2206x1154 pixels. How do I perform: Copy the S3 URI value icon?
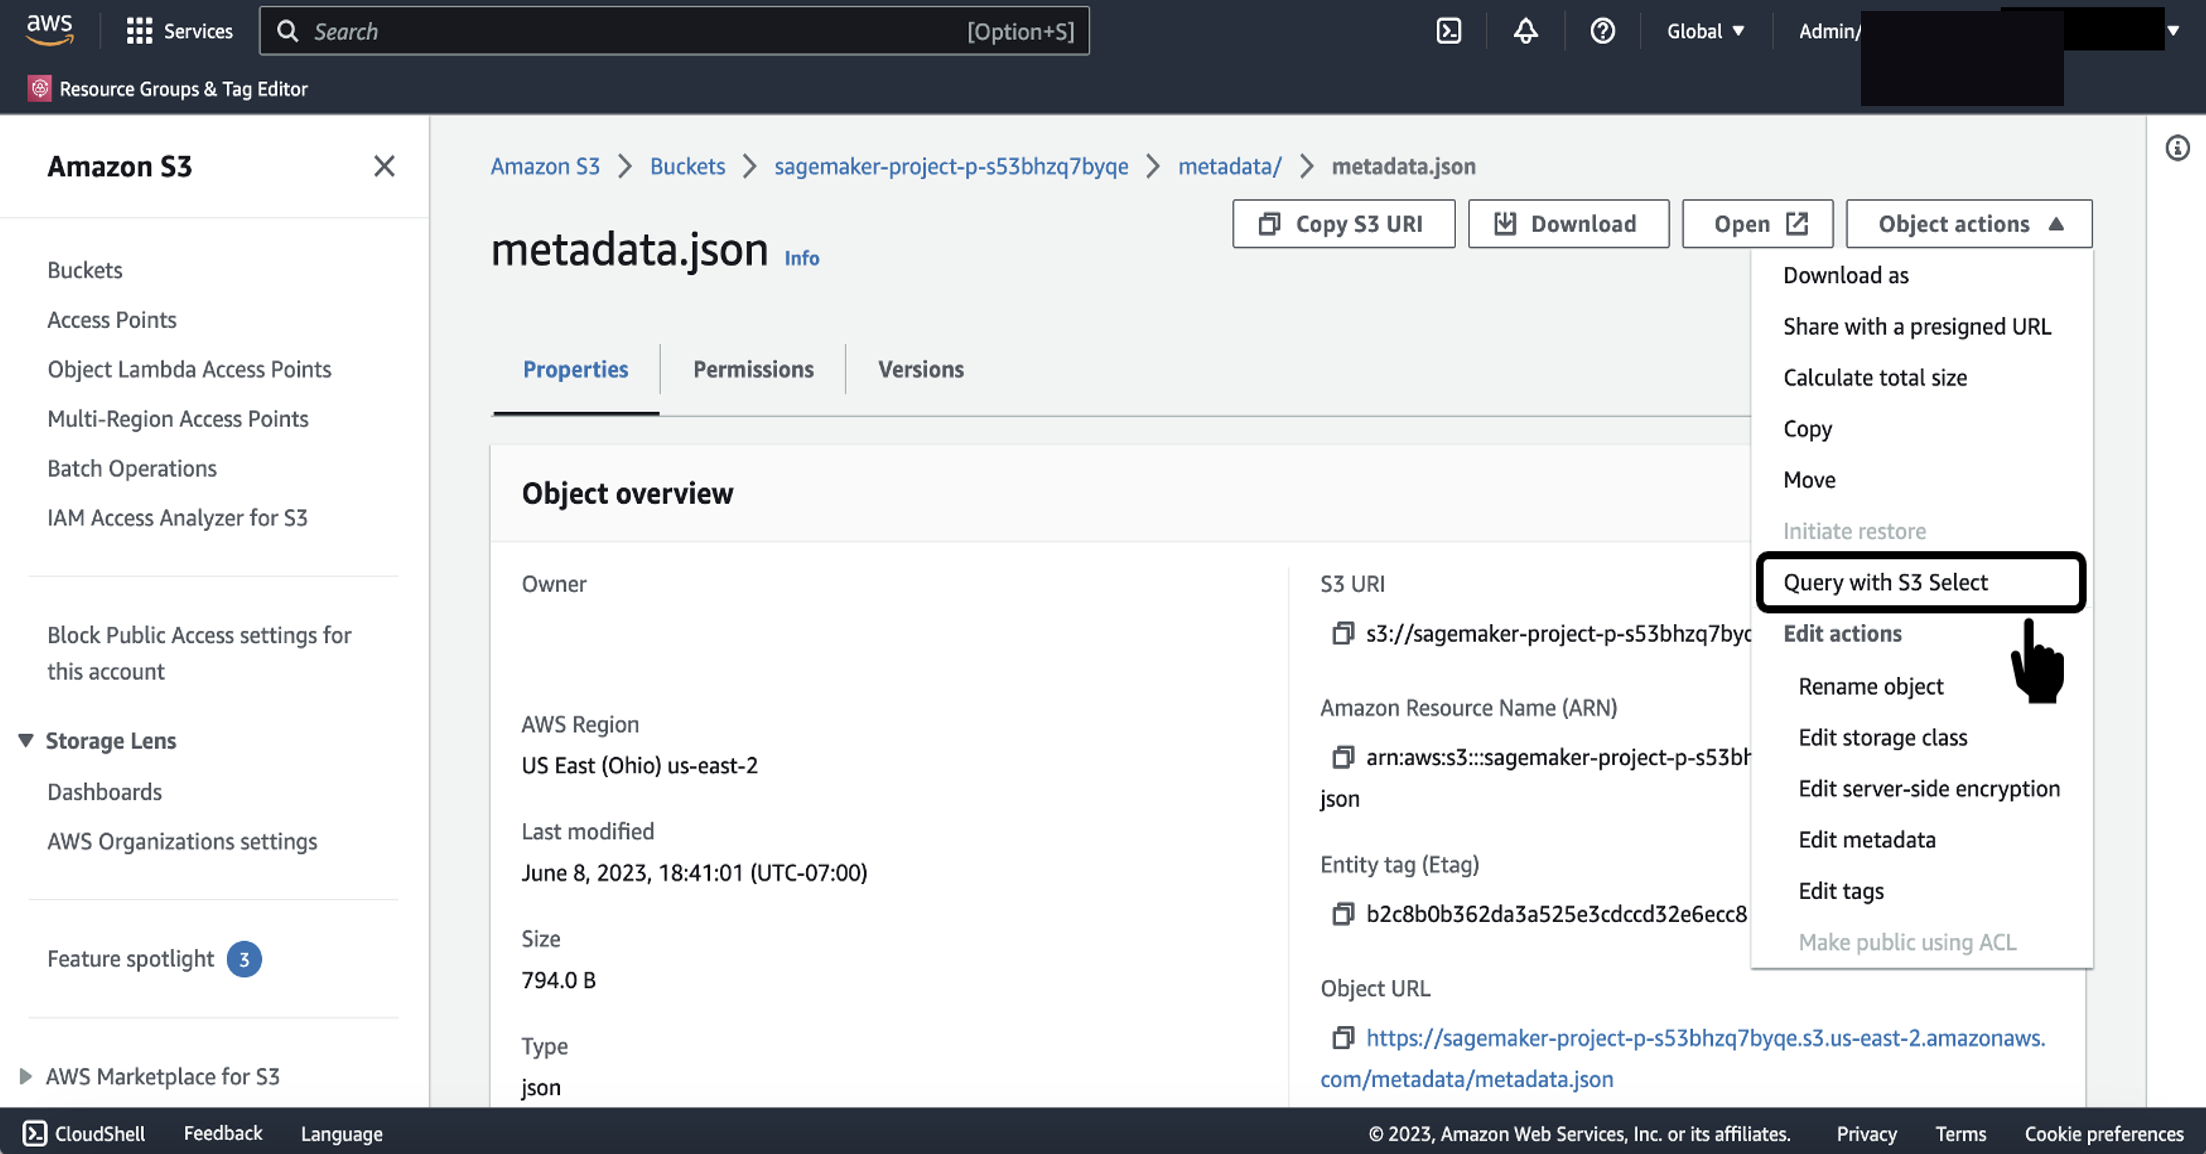point(1342,633)
